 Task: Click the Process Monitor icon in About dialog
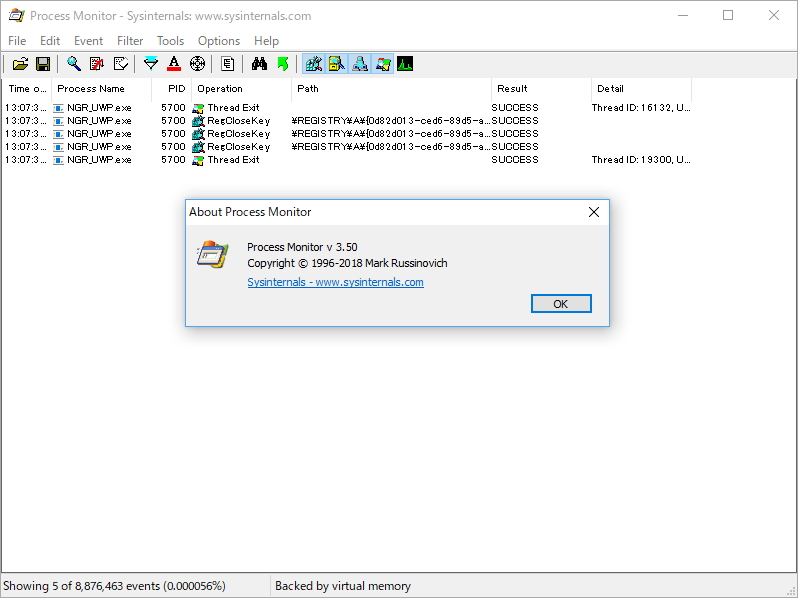point(213,254)
